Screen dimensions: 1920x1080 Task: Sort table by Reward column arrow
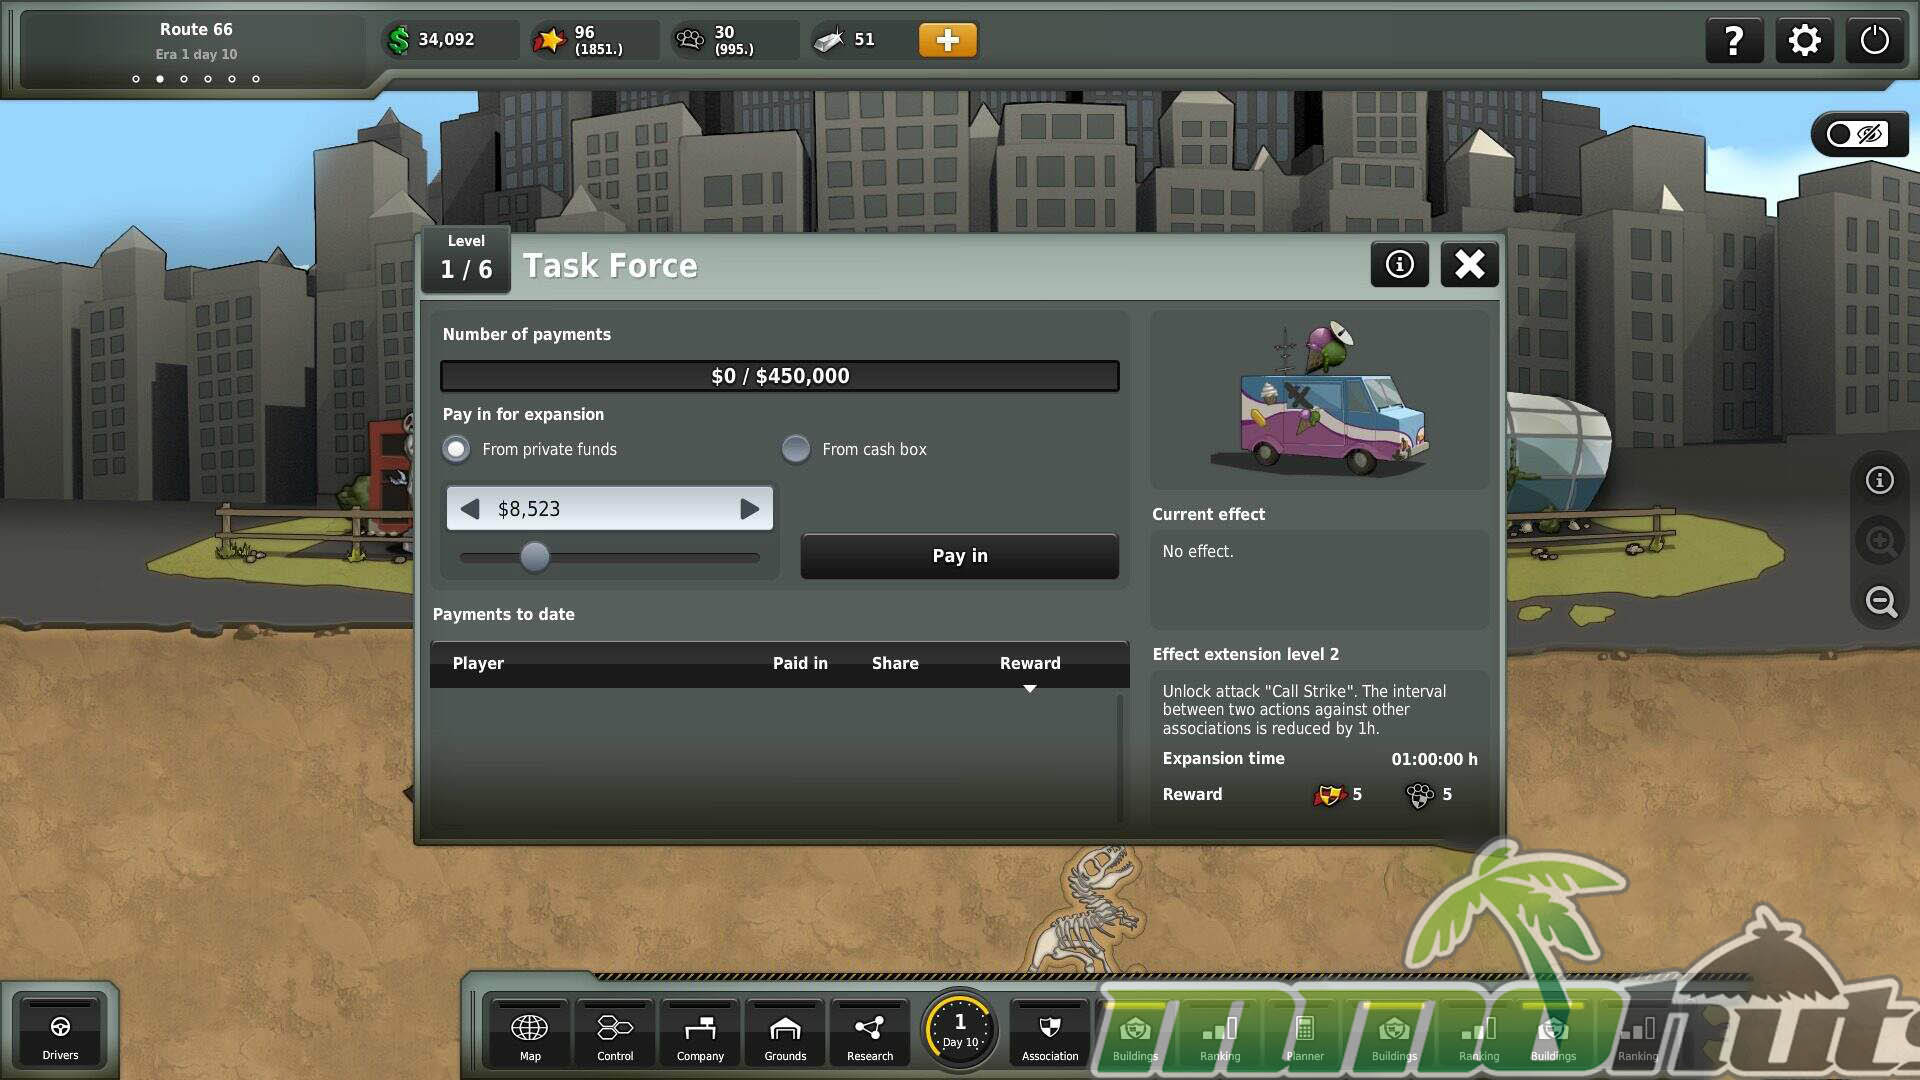[1029, 688]
